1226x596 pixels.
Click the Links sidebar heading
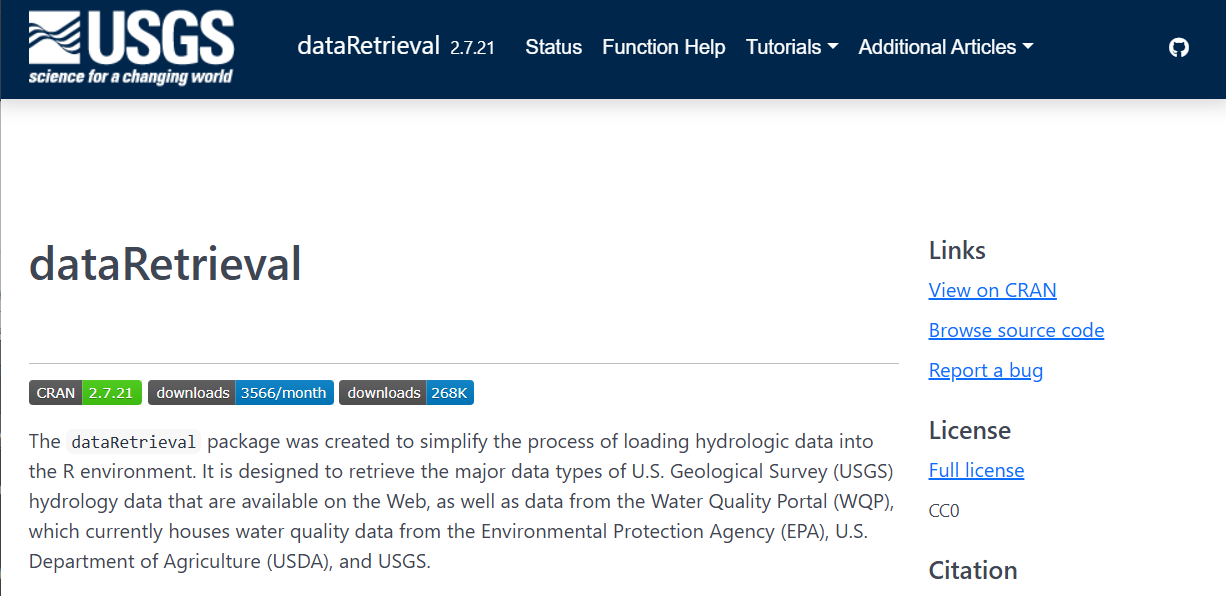pos(957,250)
